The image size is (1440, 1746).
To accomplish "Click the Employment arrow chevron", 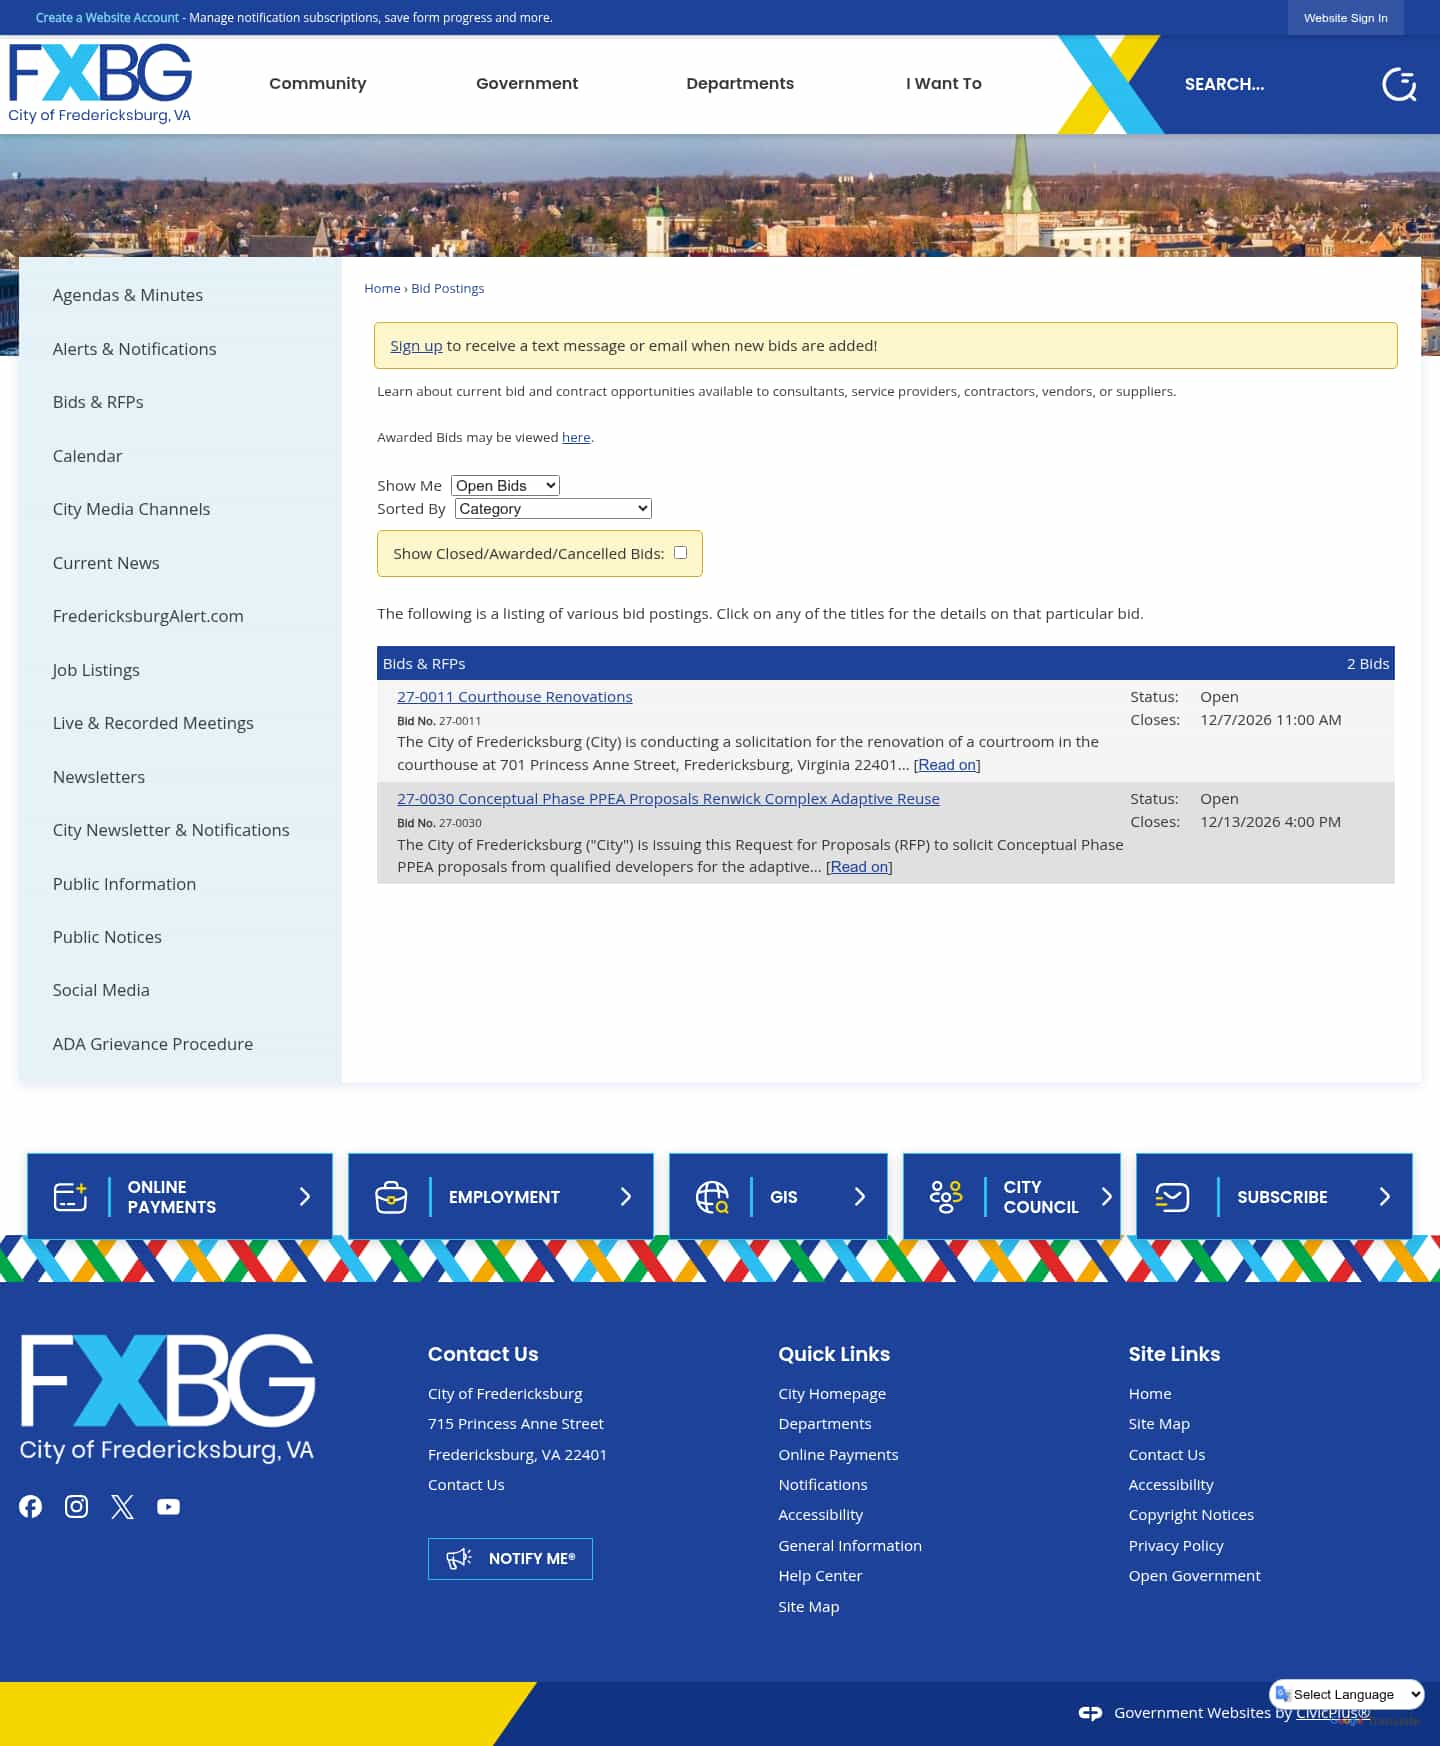I will click(626, 1196).
